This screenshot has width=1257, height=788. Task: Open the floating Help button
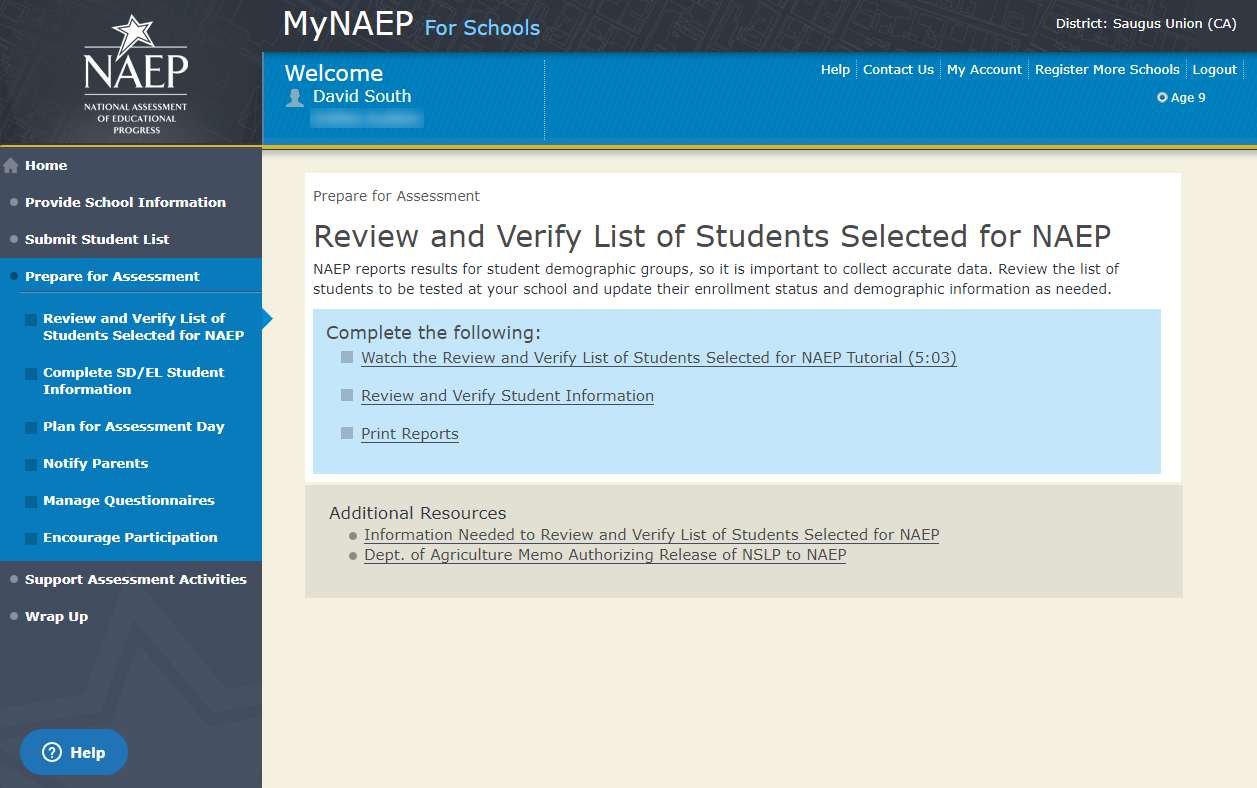tap(74, 752)
